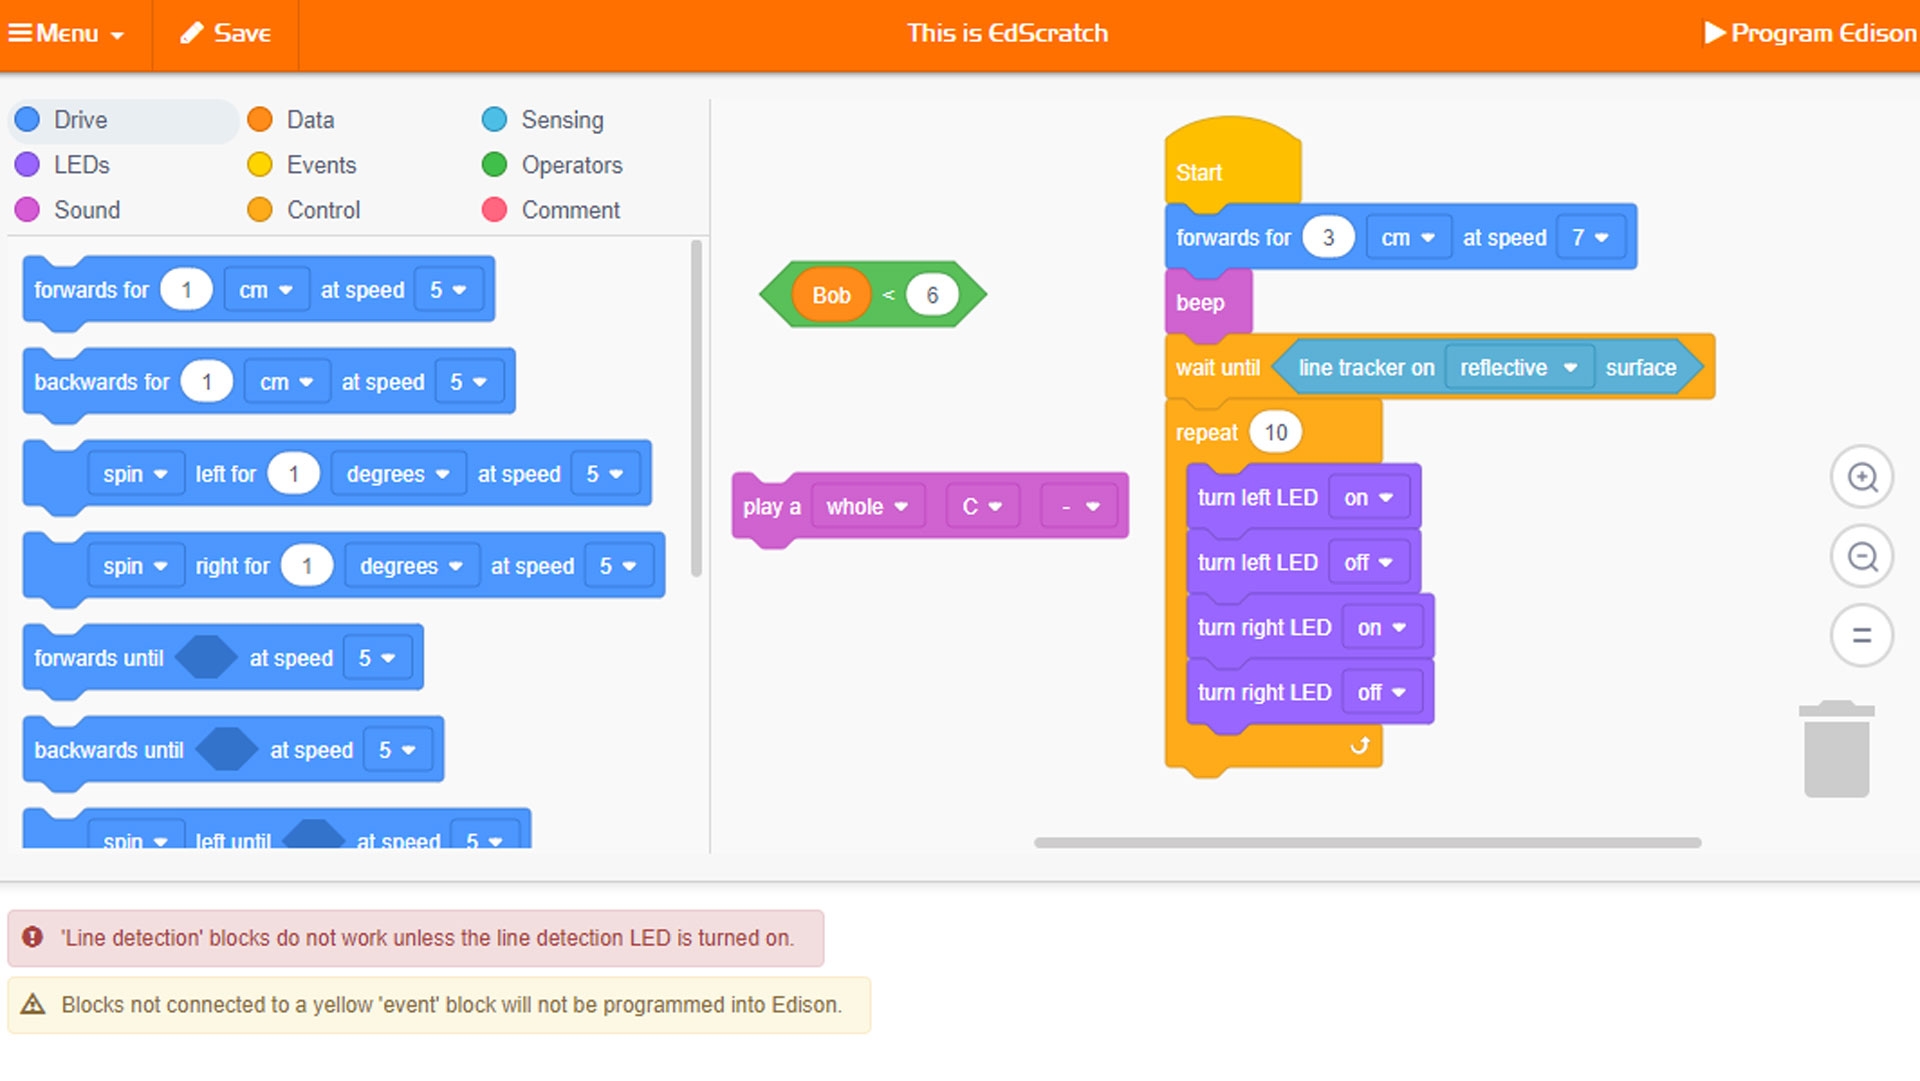
Task: Open the cm dropdown in the workspace forwards block
Action: pyautogui.click(x=1408, y=238)
